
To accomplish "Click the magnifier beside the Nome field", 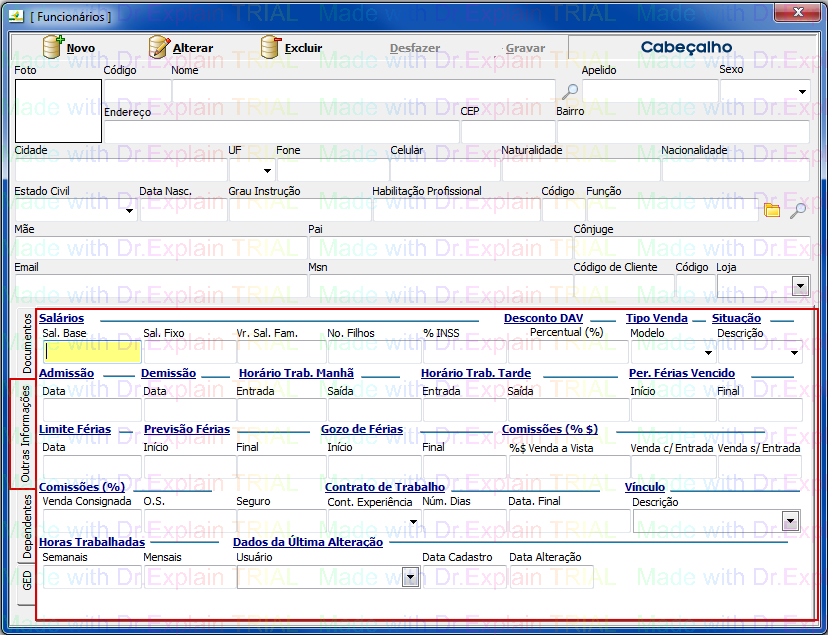I will 568,92.
